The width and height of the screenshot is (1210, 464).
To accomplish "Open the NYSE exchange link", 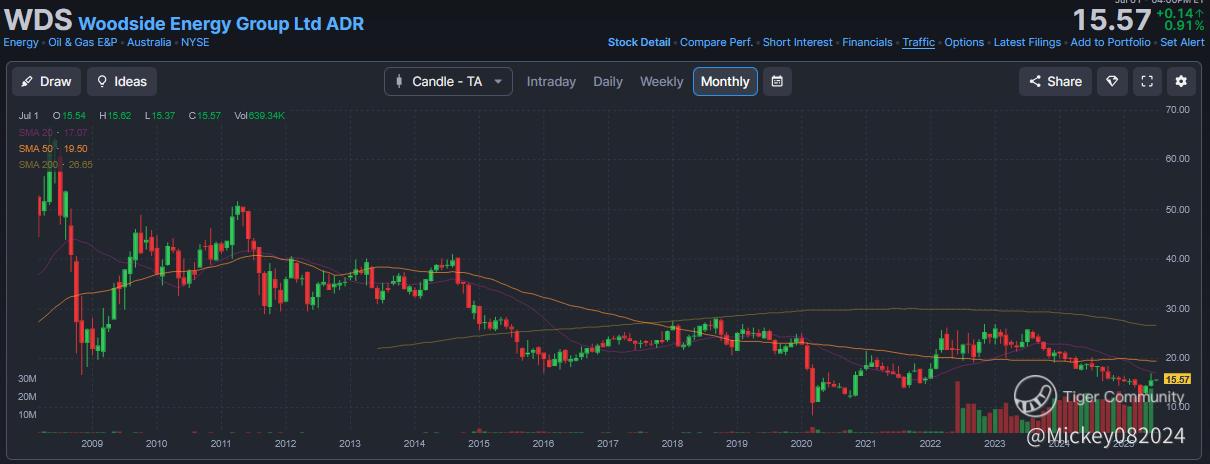I will tap(195, 43).
